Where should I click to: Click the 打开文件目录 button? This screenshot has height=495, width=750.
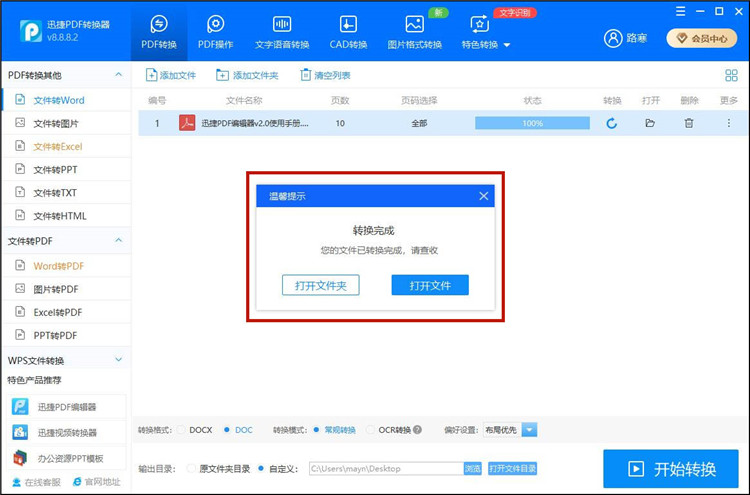pos(512,469)
